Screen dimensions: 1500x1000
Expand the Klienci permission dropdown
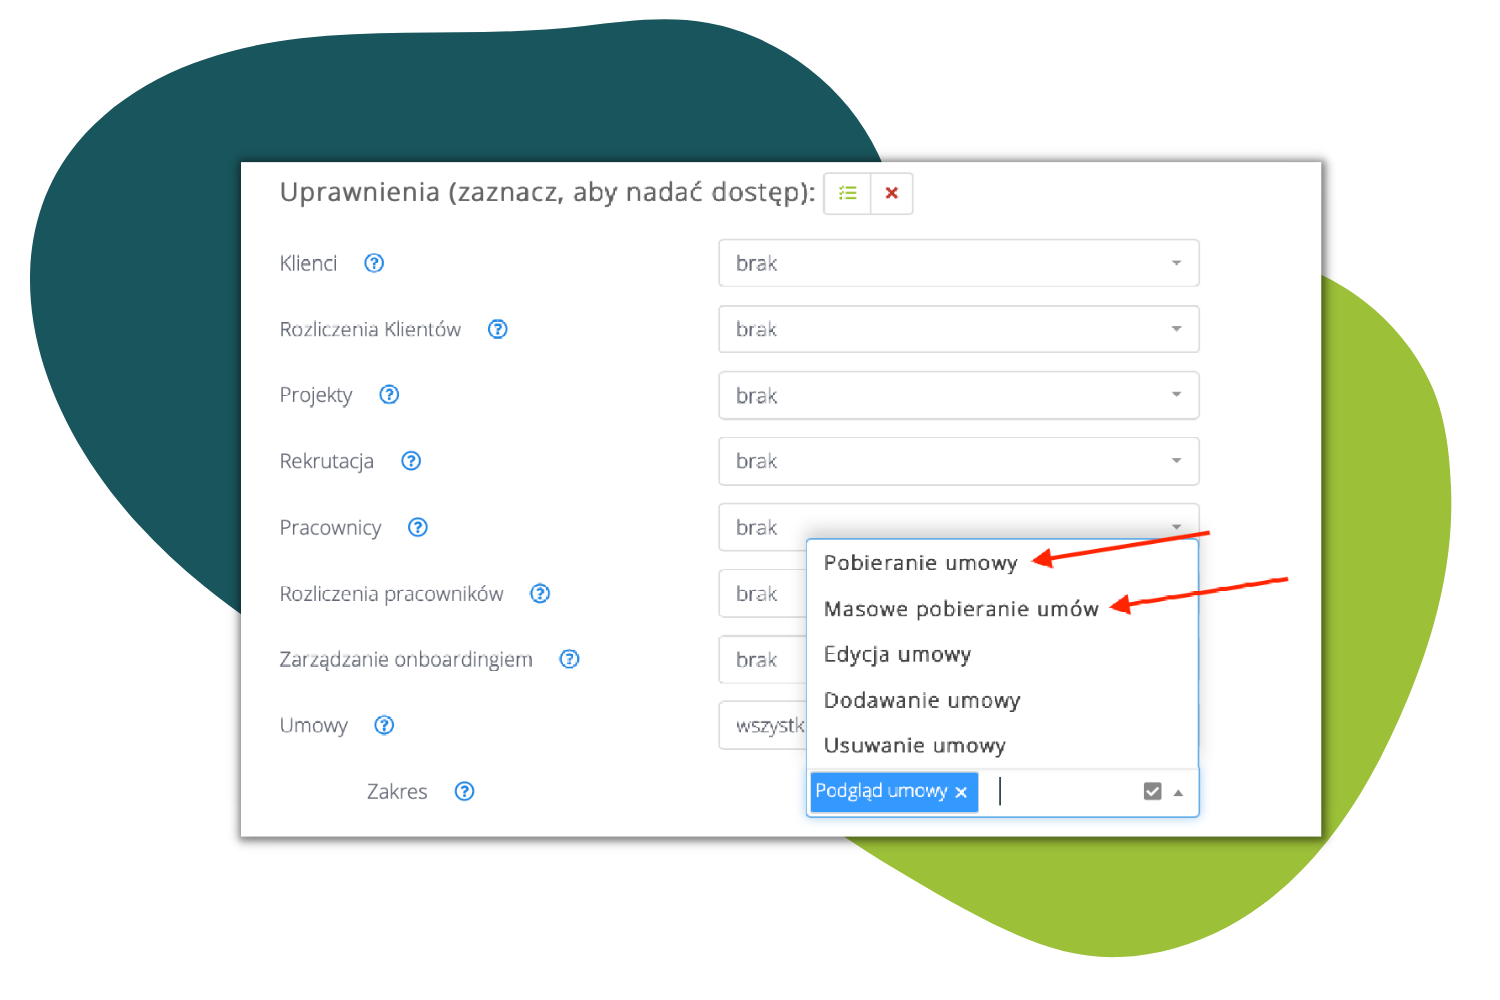(958, 263)
